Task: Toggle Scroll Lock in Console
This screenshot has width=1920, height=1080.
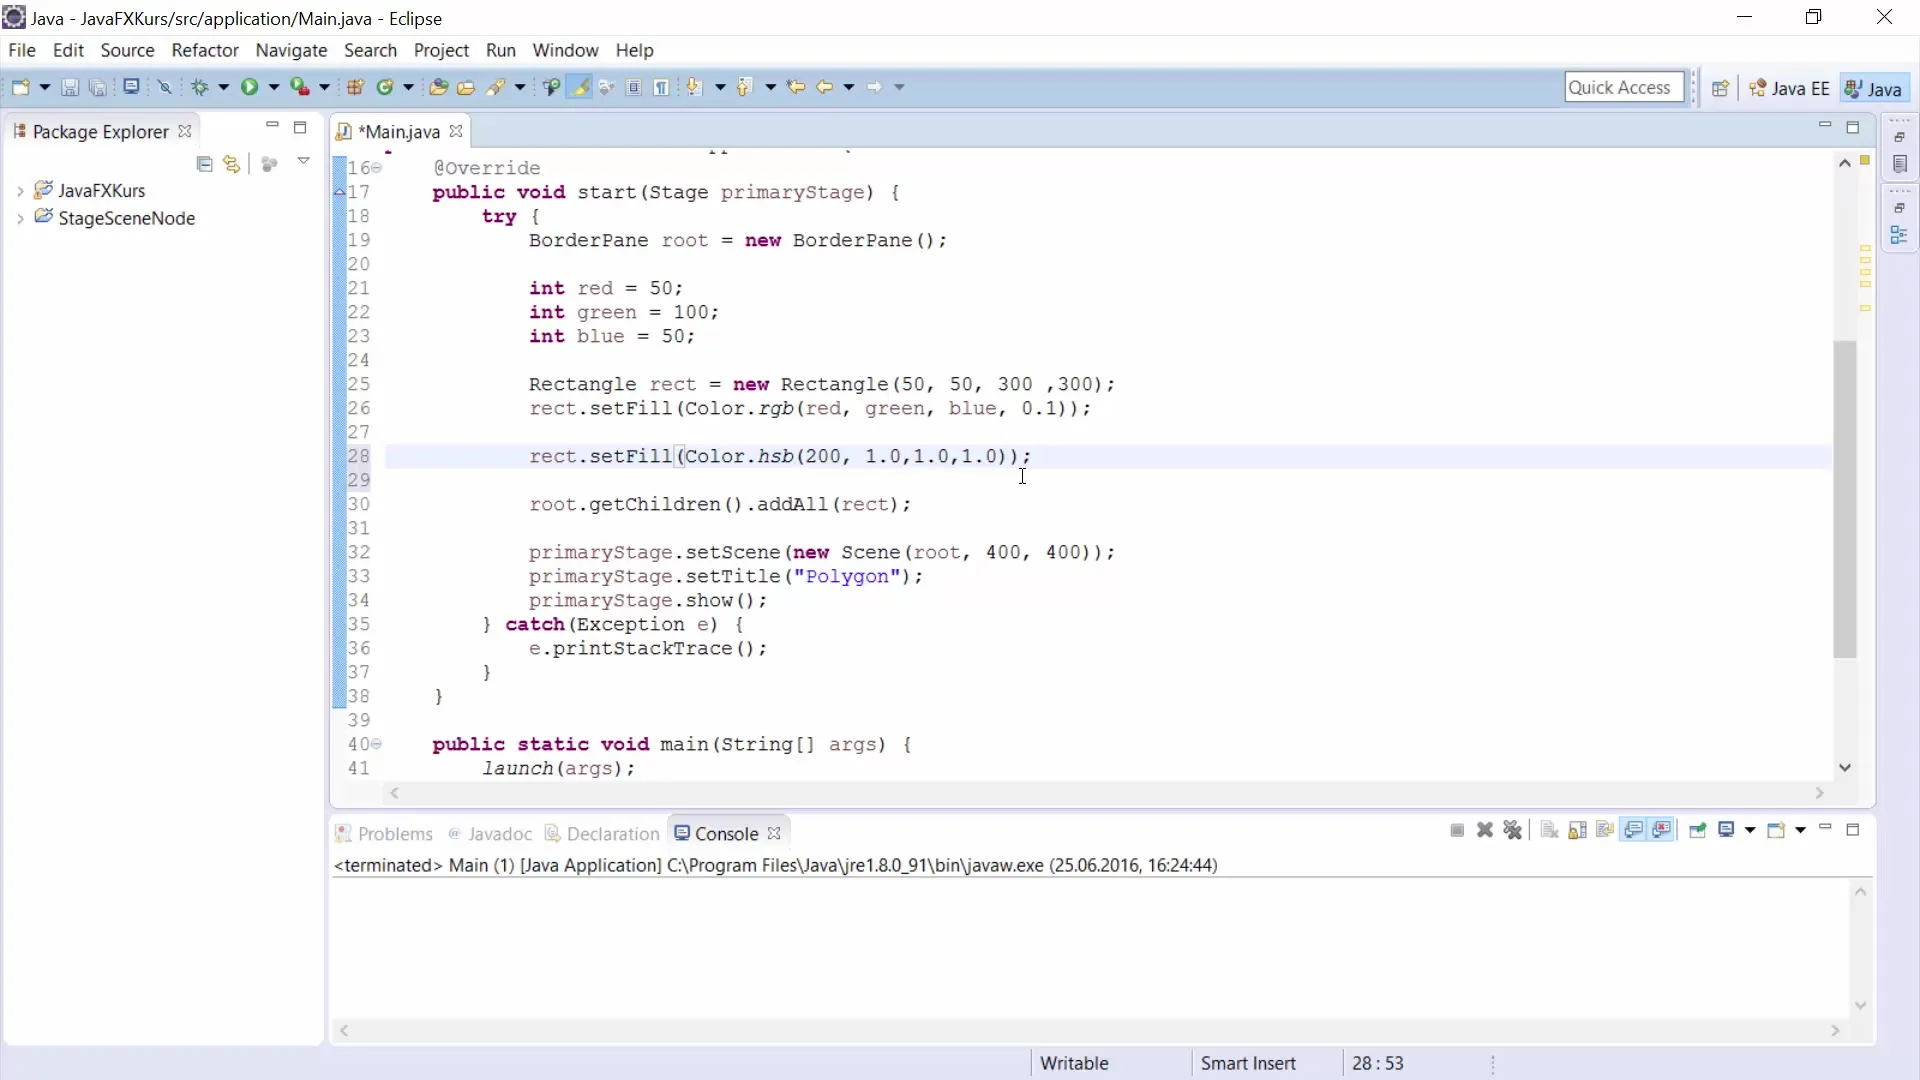Action: 1577,830
